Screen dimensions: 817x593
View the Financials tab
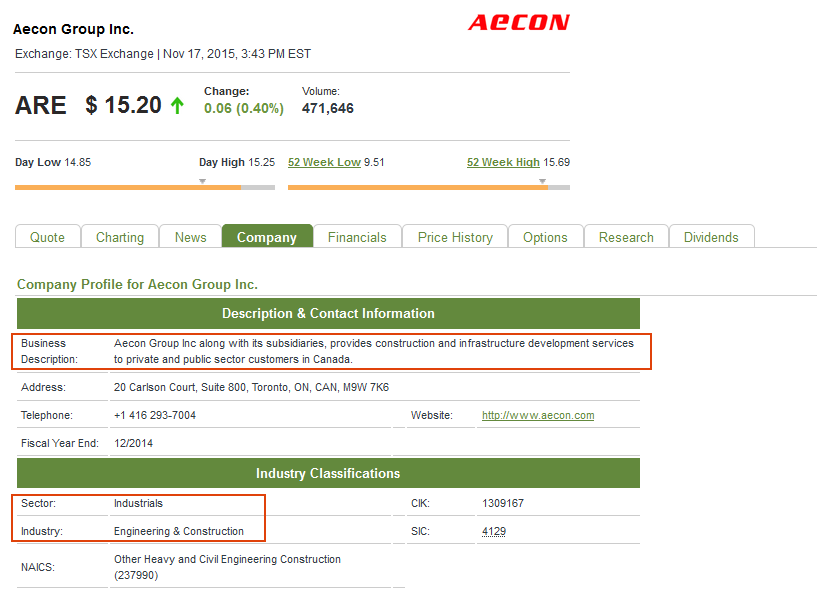(357, 237)
